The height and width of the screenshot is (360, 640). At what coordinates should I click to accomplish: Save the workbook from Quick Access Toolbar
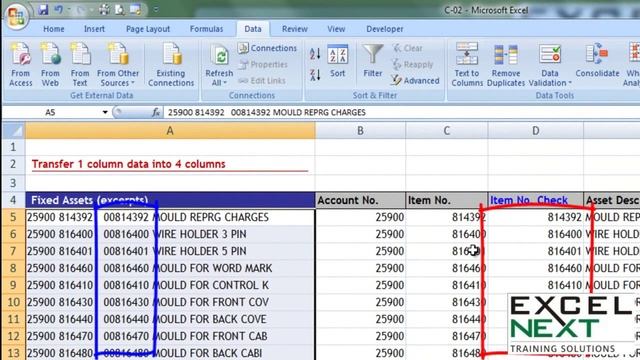tap(43, 9)
